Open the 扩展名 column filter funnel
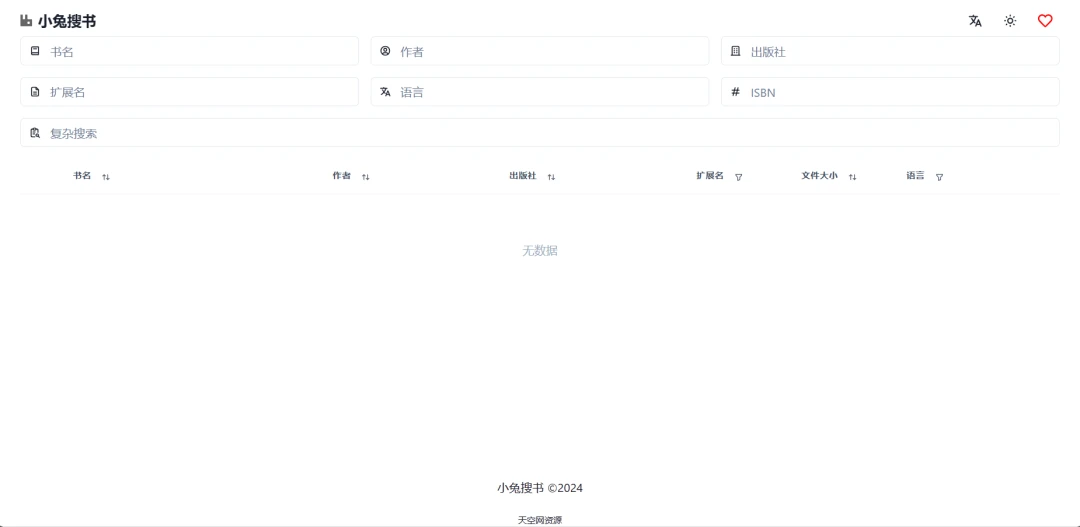Viewport: 1080px width, 527px height. tap(738, 177)
